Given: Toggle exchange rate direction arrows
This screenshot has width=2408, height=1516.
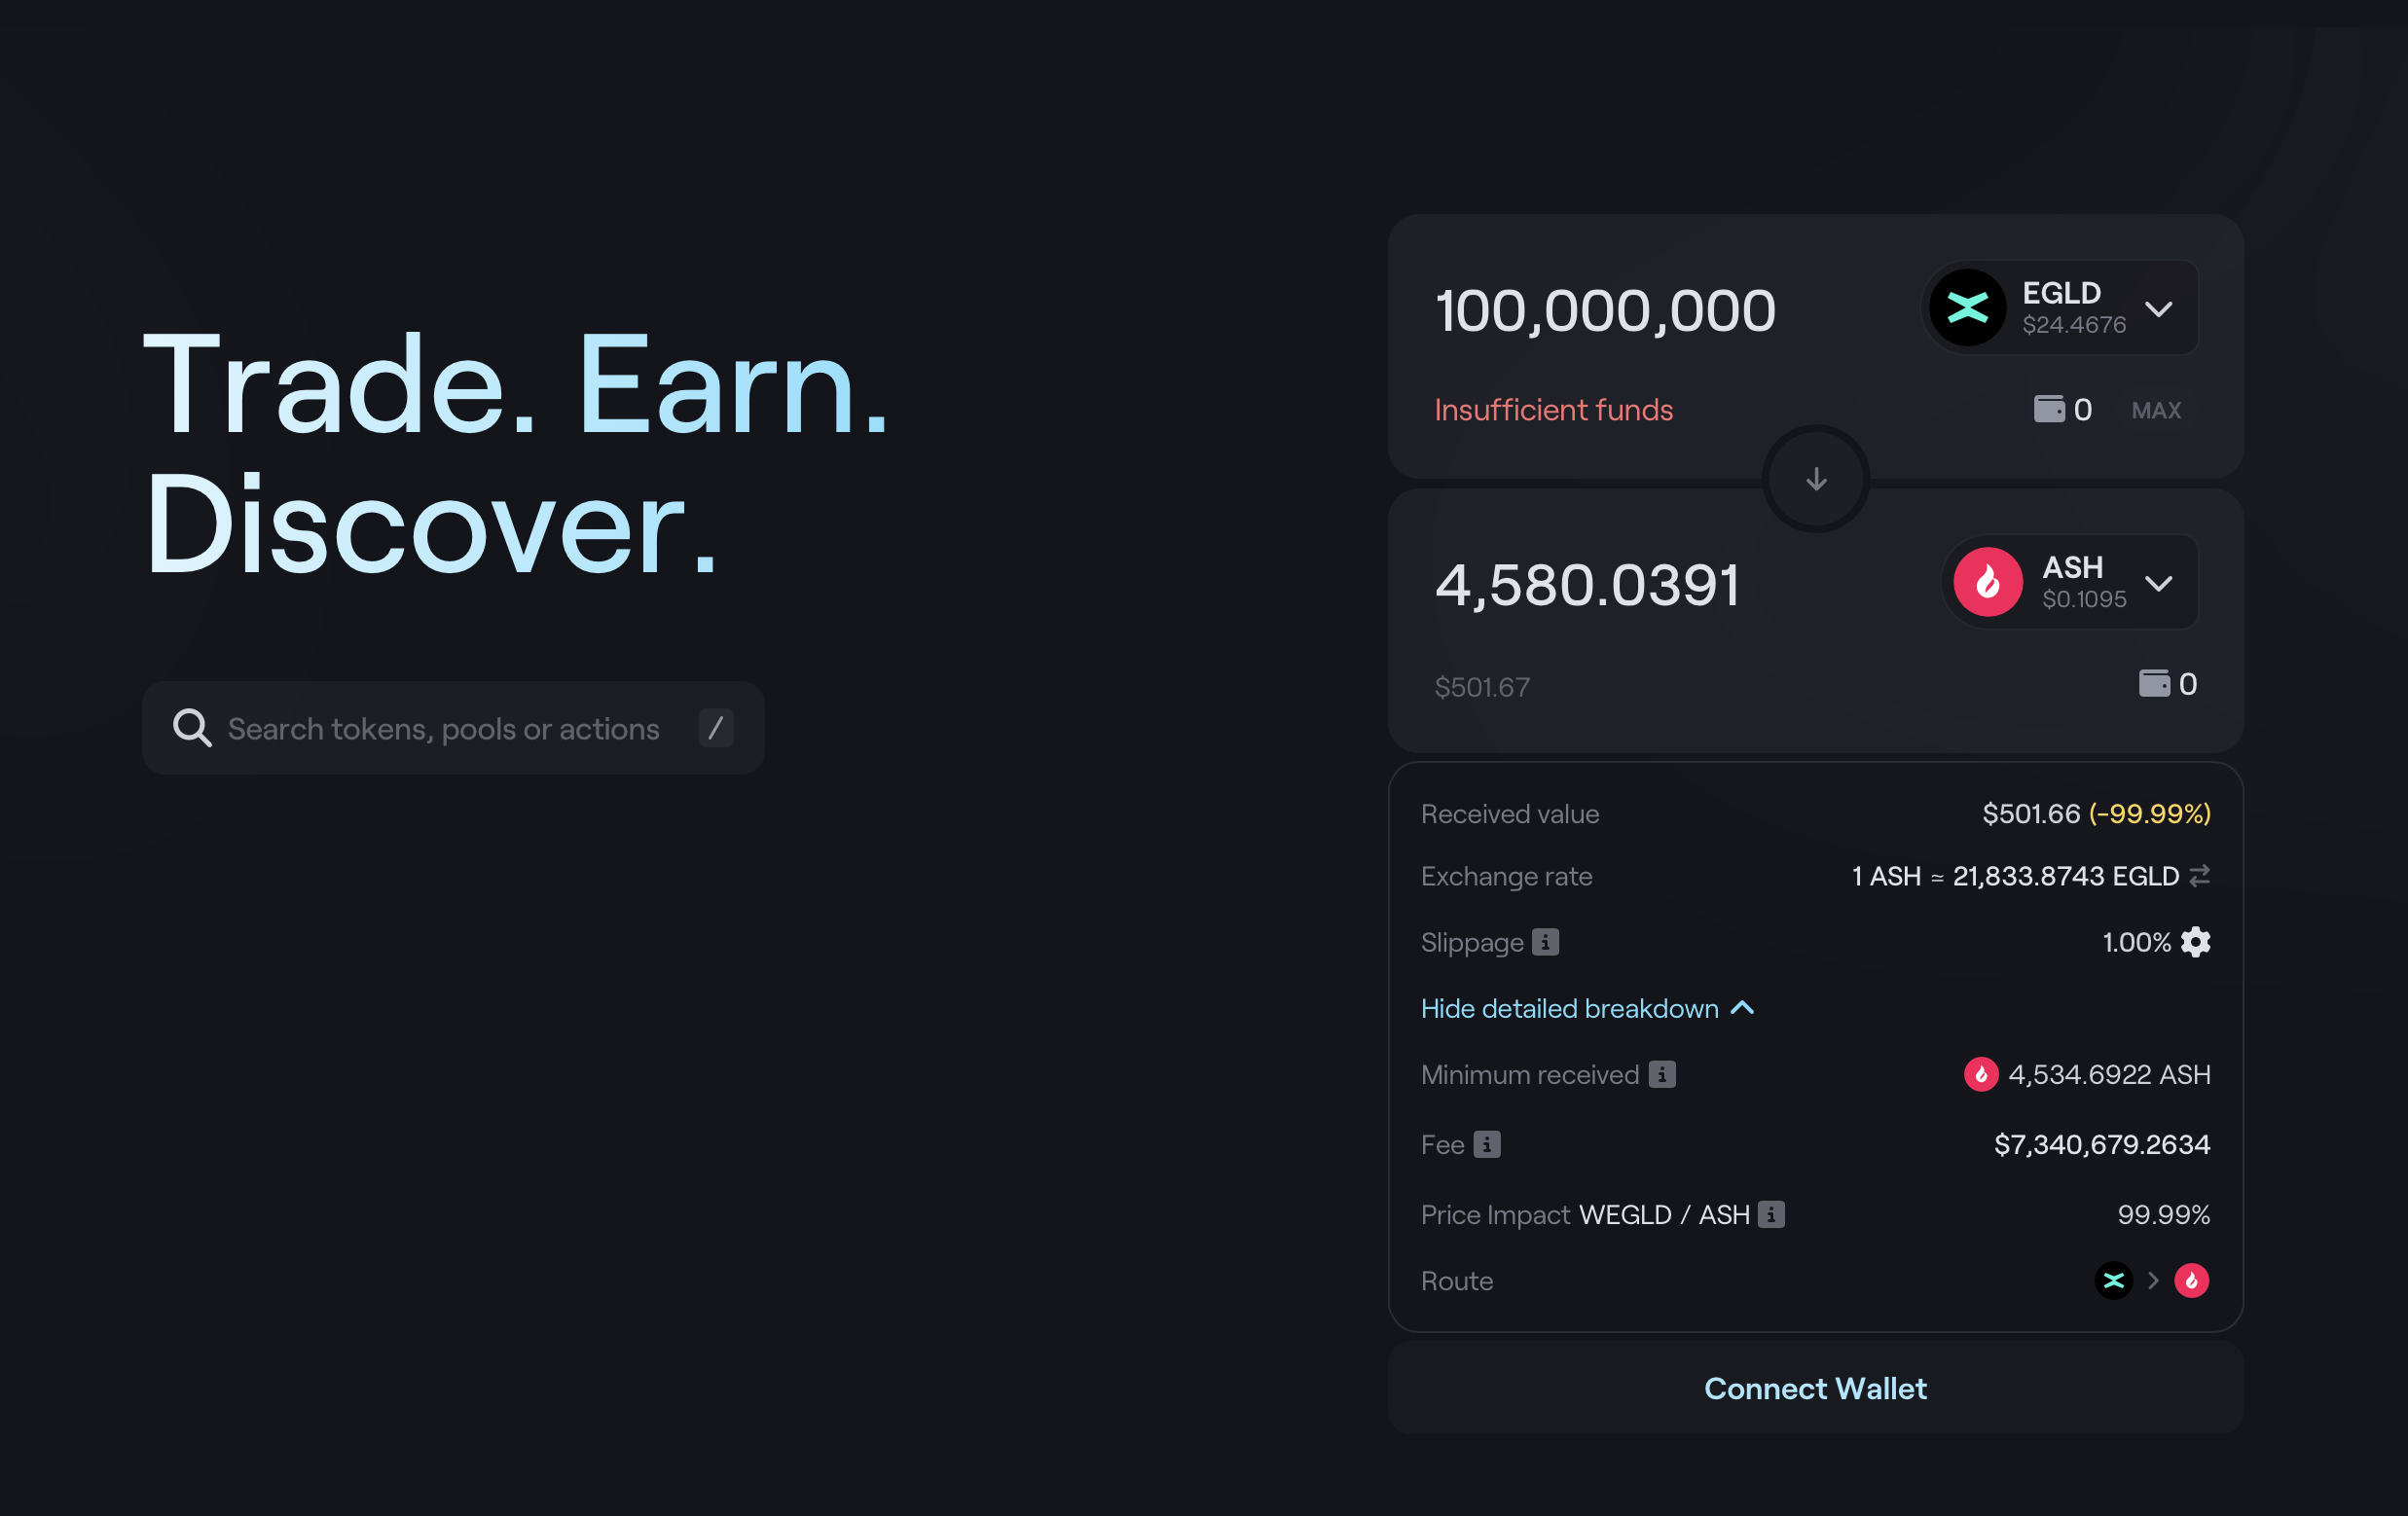Looking at the screenshot, I should [x=2199, y=876].
